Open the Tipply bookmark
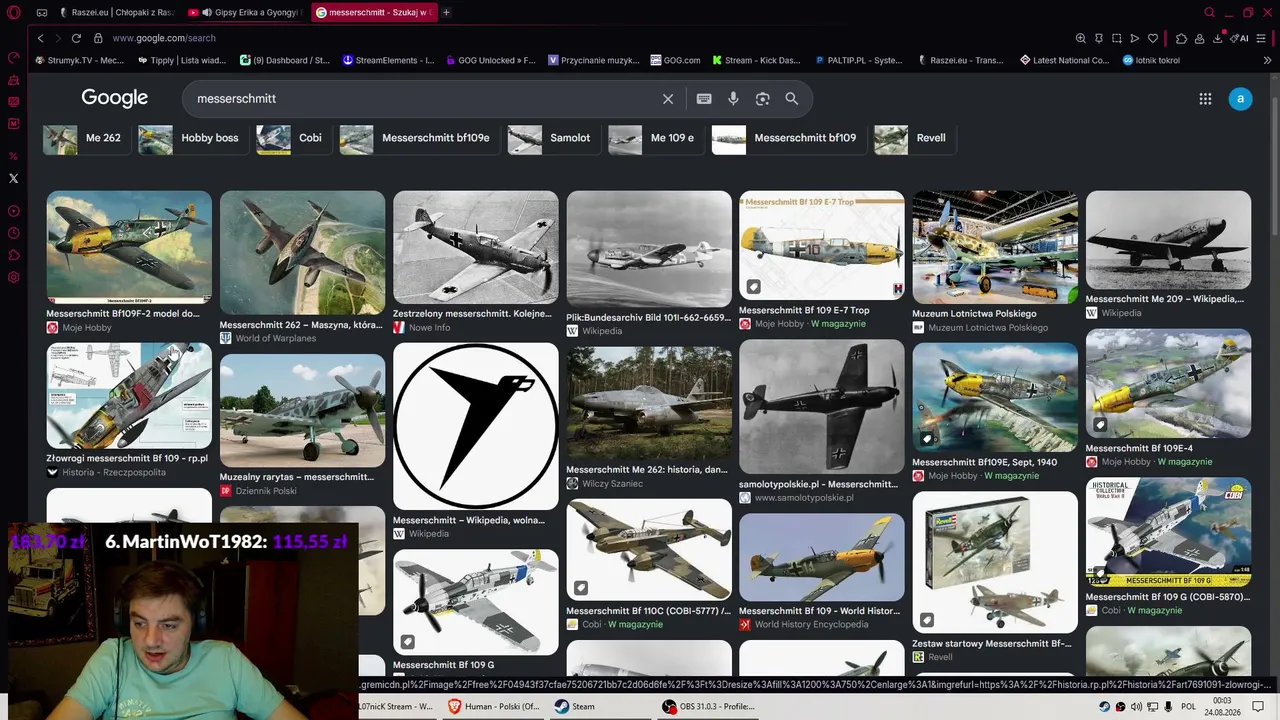Image resolution: width=1280 pixels, height=720 pixels. [181, 60]
